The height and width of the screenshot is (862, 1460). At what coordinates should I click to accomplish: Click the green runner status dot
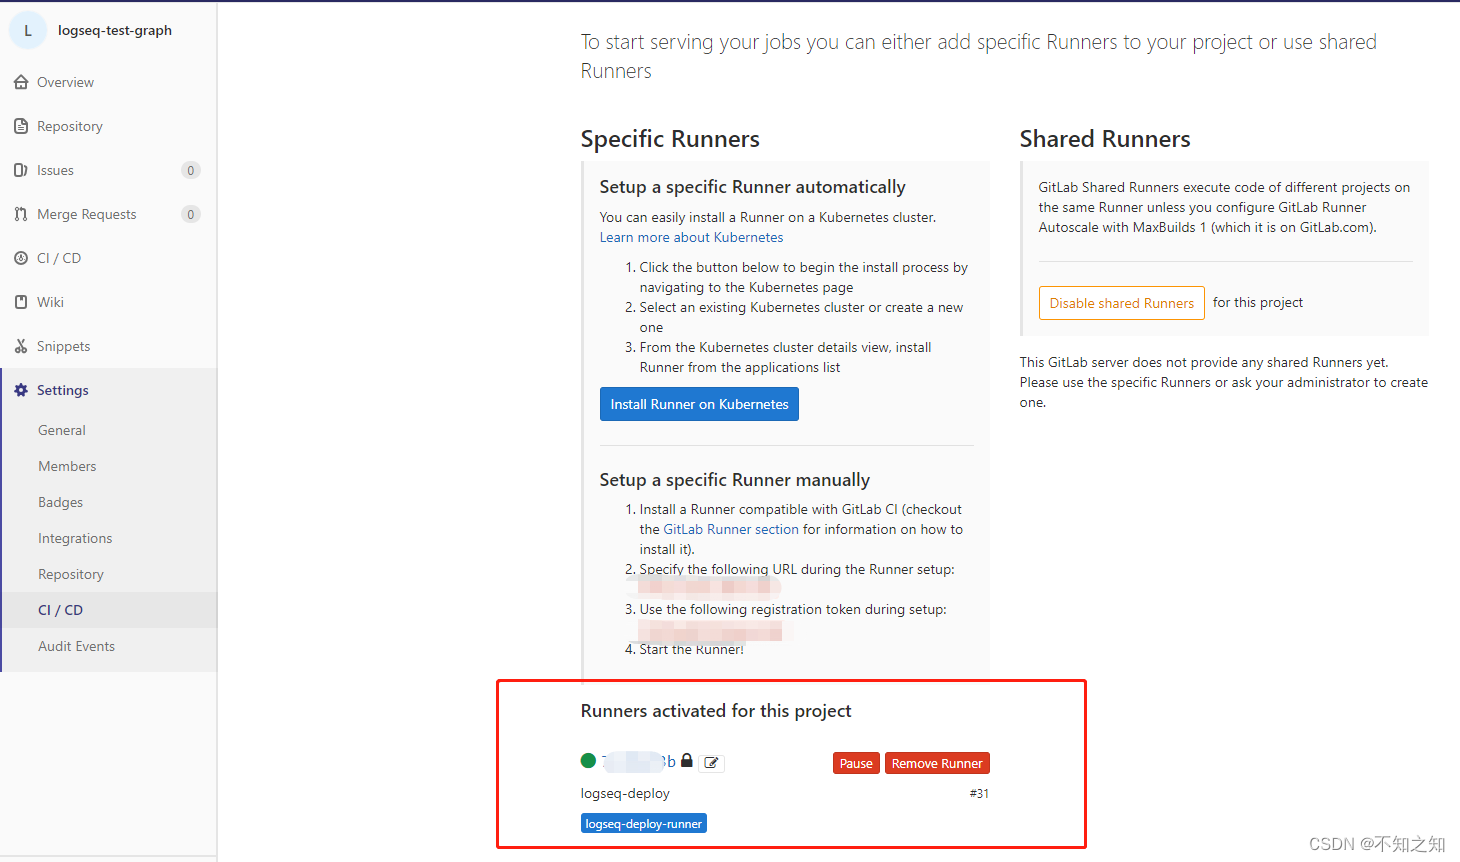click(x=588, y=761)
